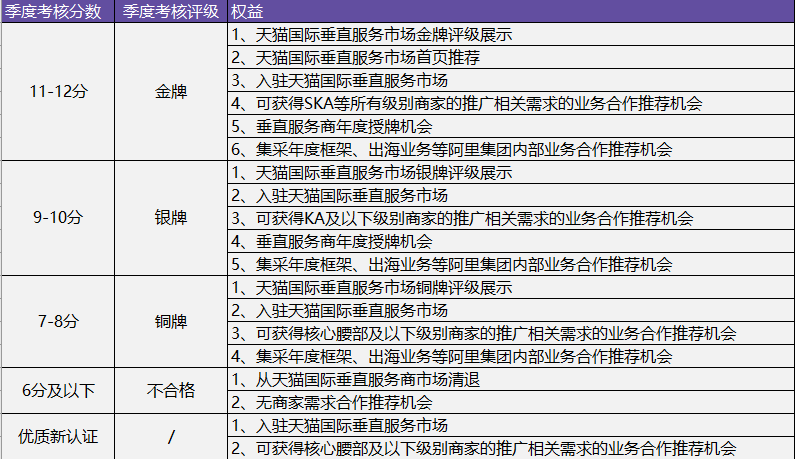Click 优质新认证 item 2、可获得核心腰部及以下级别商家

[x=511, y=448]
